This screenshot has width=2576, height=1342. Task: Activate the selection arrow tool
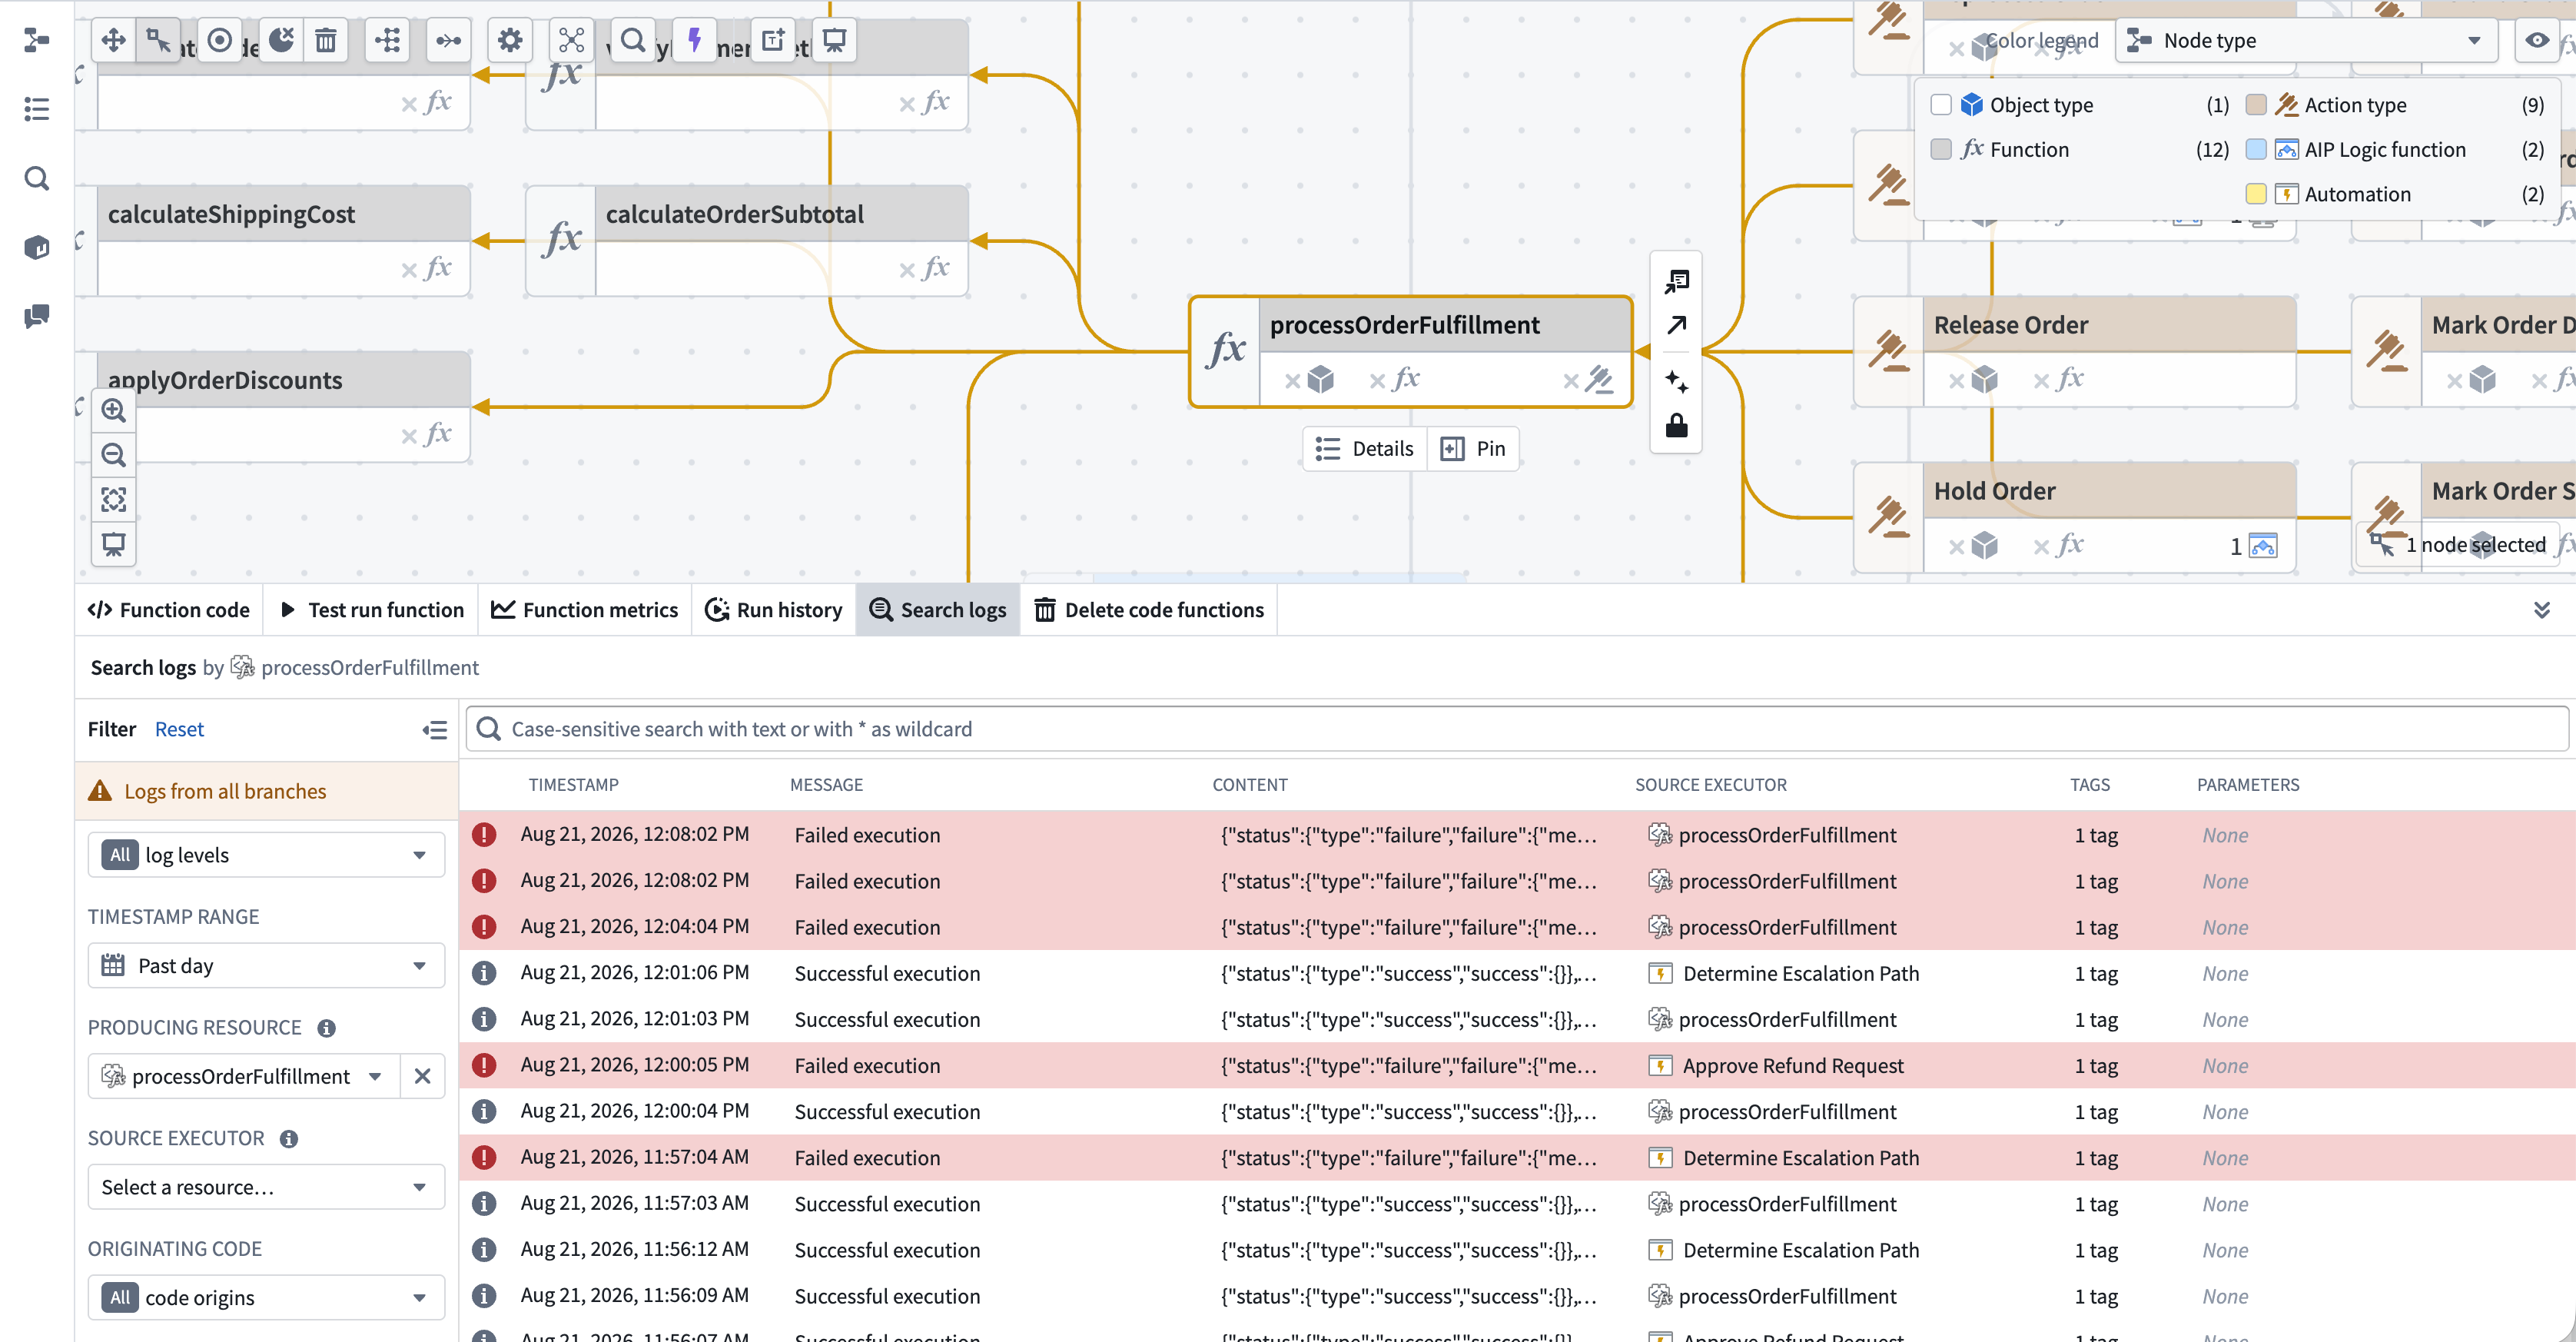[x=158, y=41]
